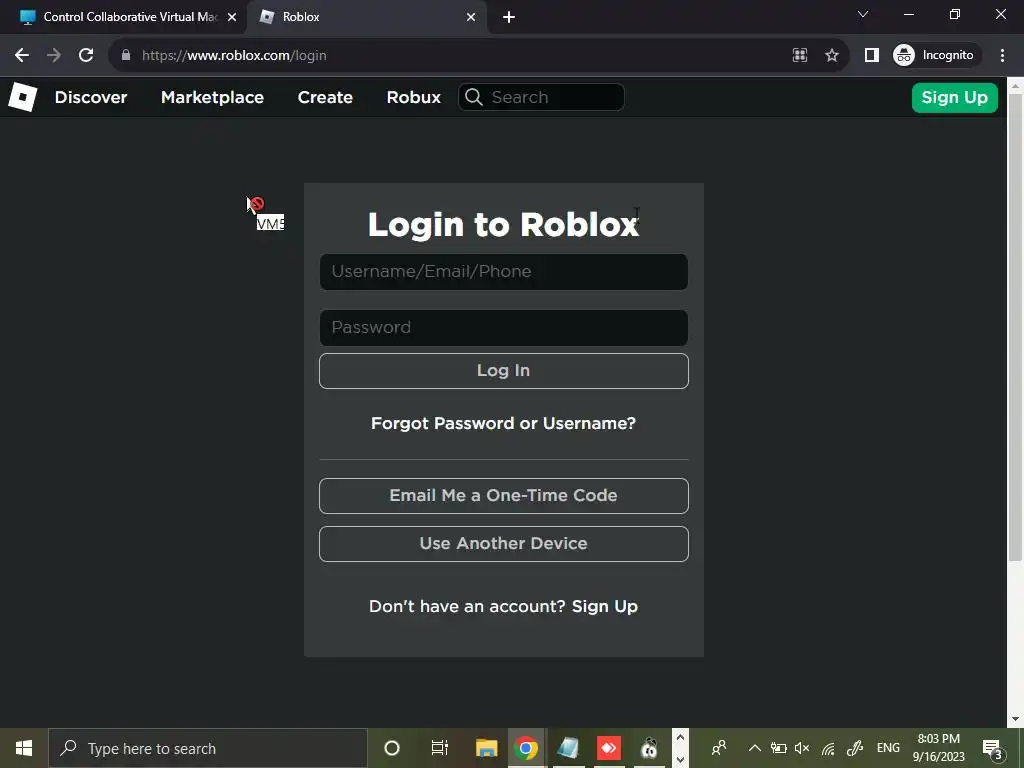Reload the page using the refresh icon
Screen dimensions: 1024x768
pyautogui.click(x=86, y=56)
